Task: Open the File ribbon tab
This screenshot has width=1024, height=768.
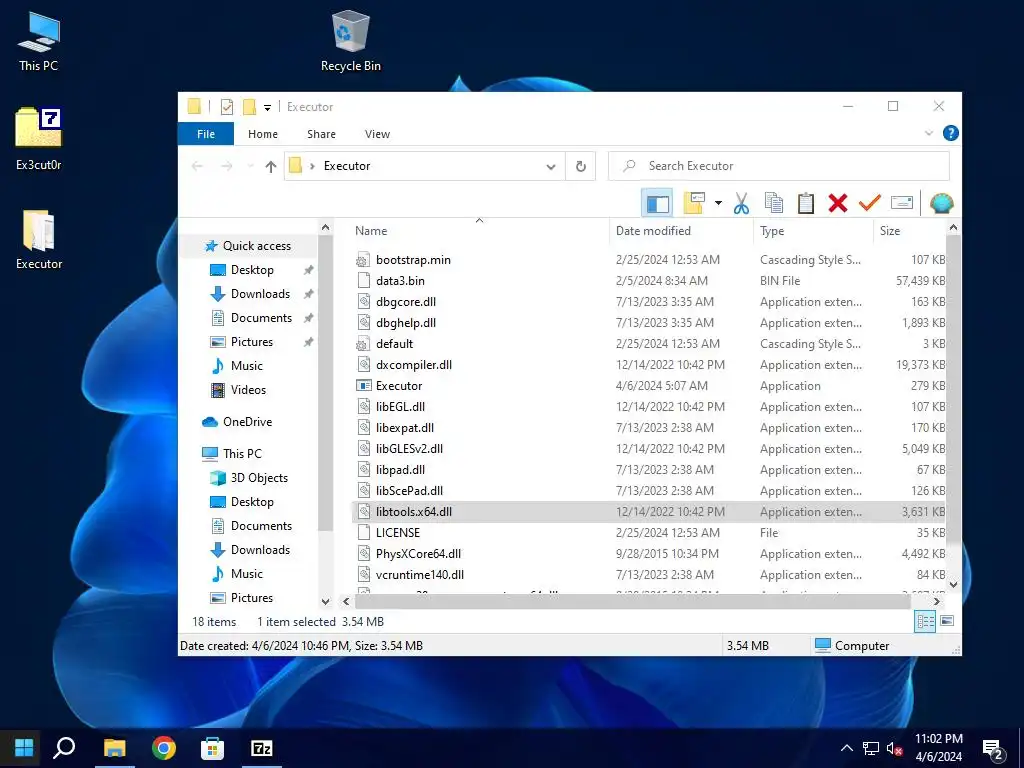Action: (x=206, y=134)
